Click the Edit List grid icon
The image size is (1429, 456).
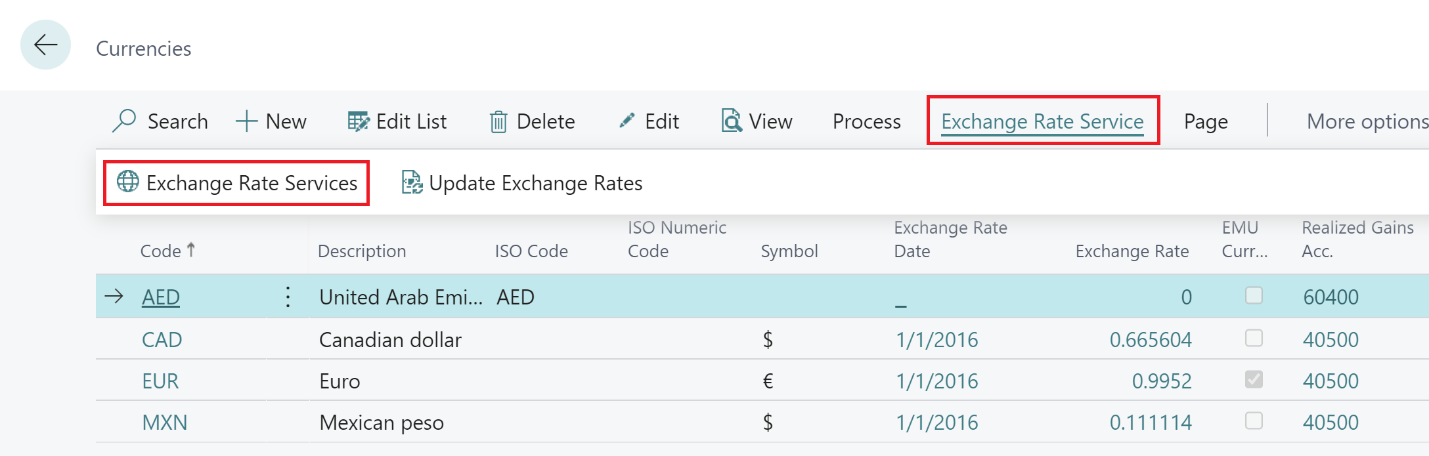click(358, 122)
